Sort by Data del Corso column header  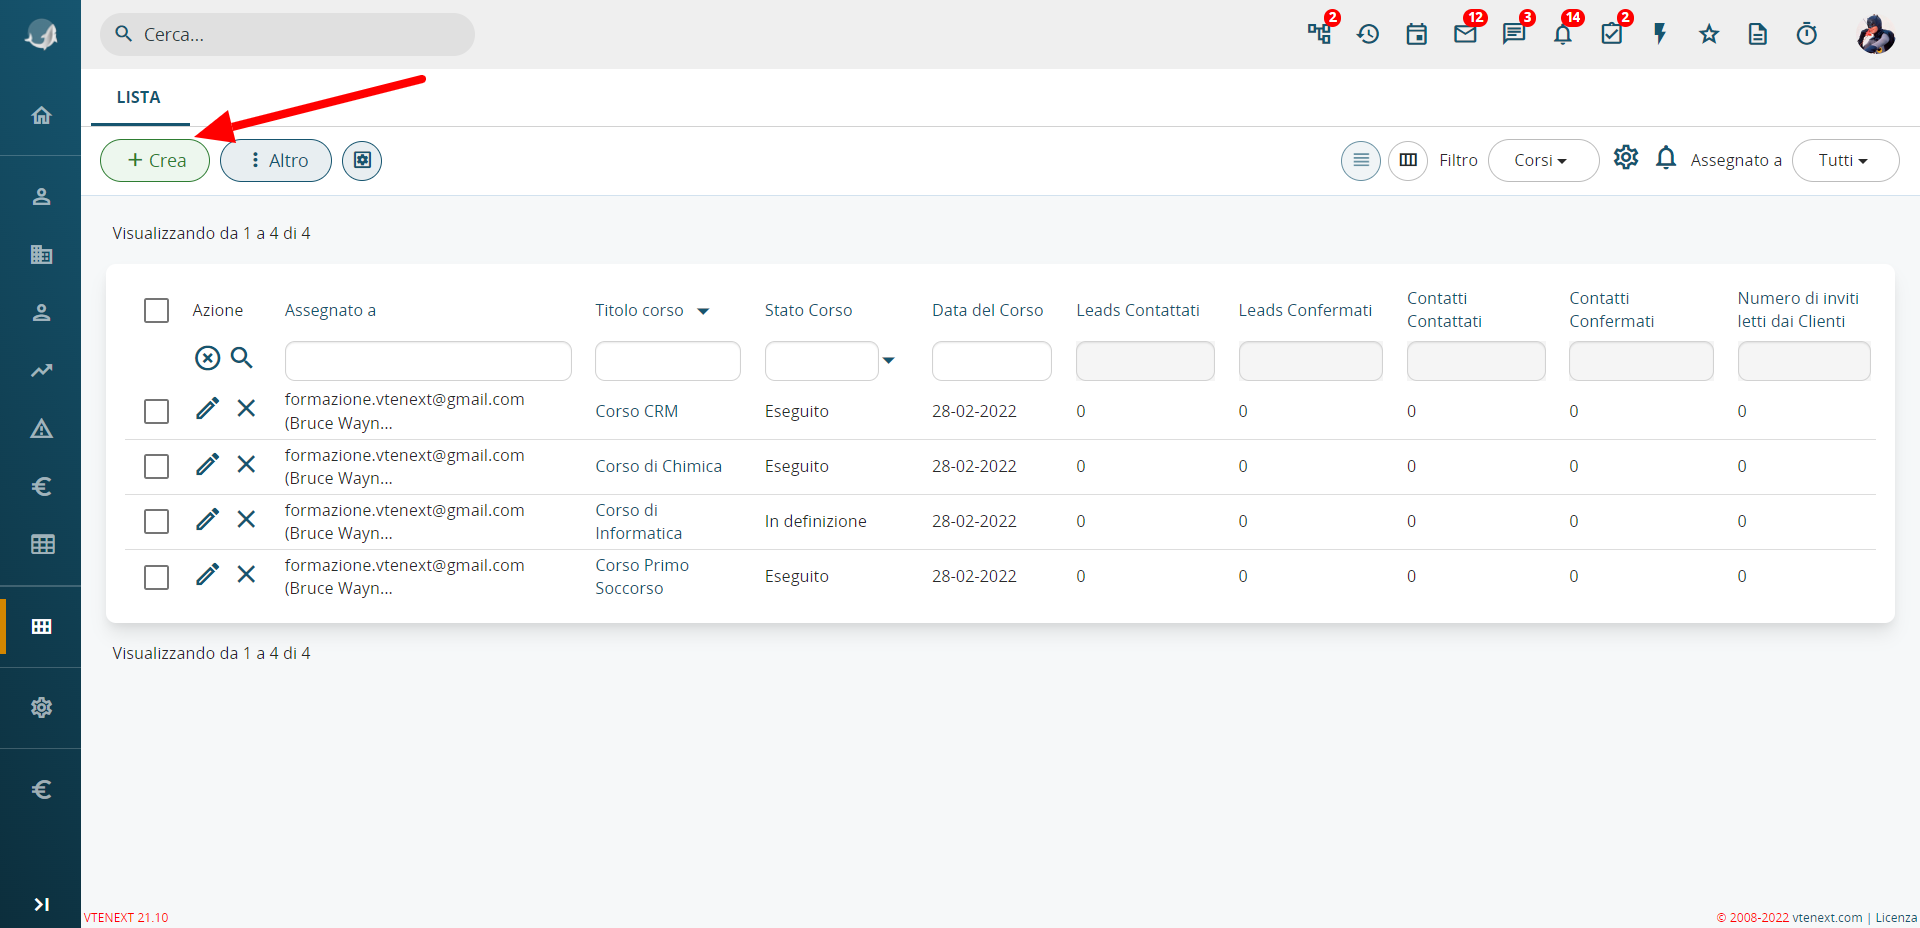click(x=988, y=310)
